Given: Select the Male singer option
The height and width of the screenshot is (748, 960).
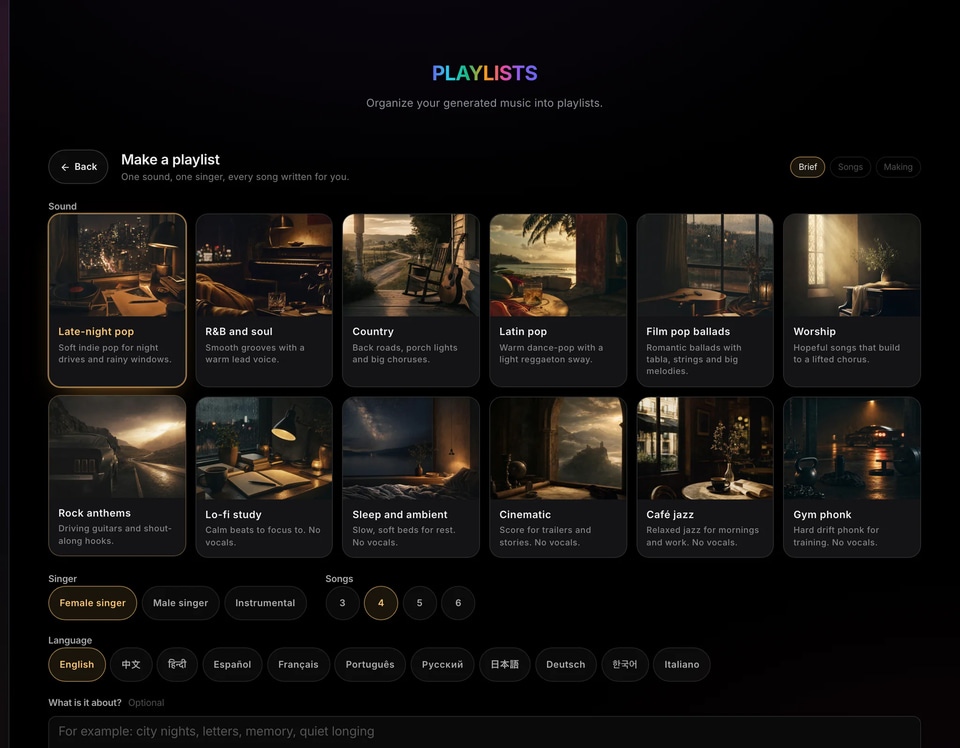Looking at the screenshot, I should (181, 603).
